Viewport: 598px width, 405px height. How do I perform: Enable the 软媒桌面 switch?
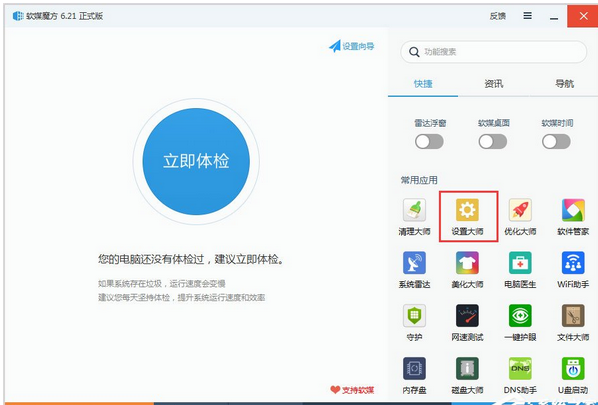tap(493, 142)
